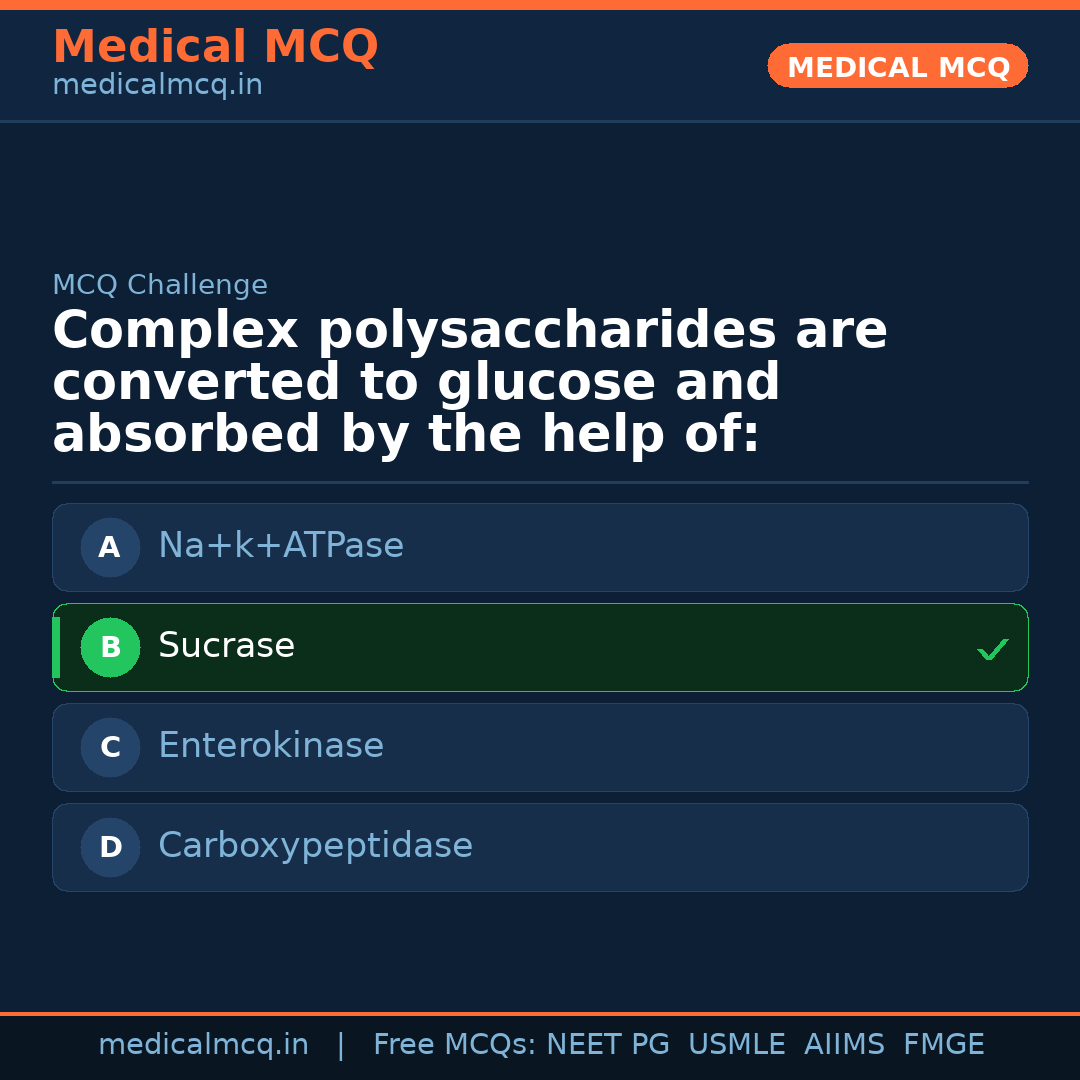
Task: Click the green B option circle
Action: coord(110,647)
